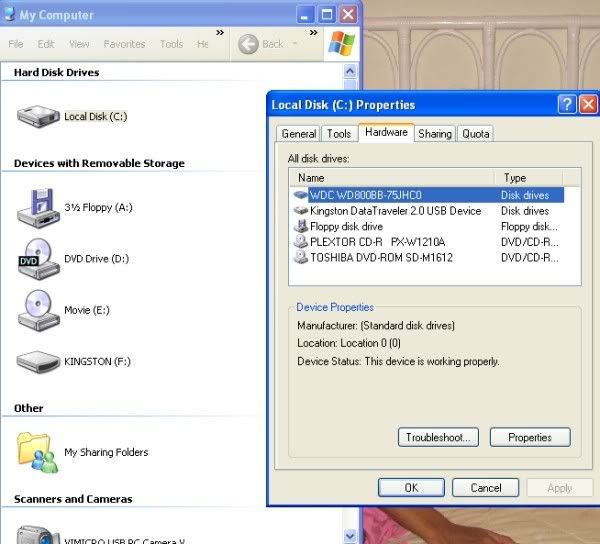Click the Floppy disk drive row icon
This screenshot has height=544, width=600.
pyautogui.click(x=300, y=226)
